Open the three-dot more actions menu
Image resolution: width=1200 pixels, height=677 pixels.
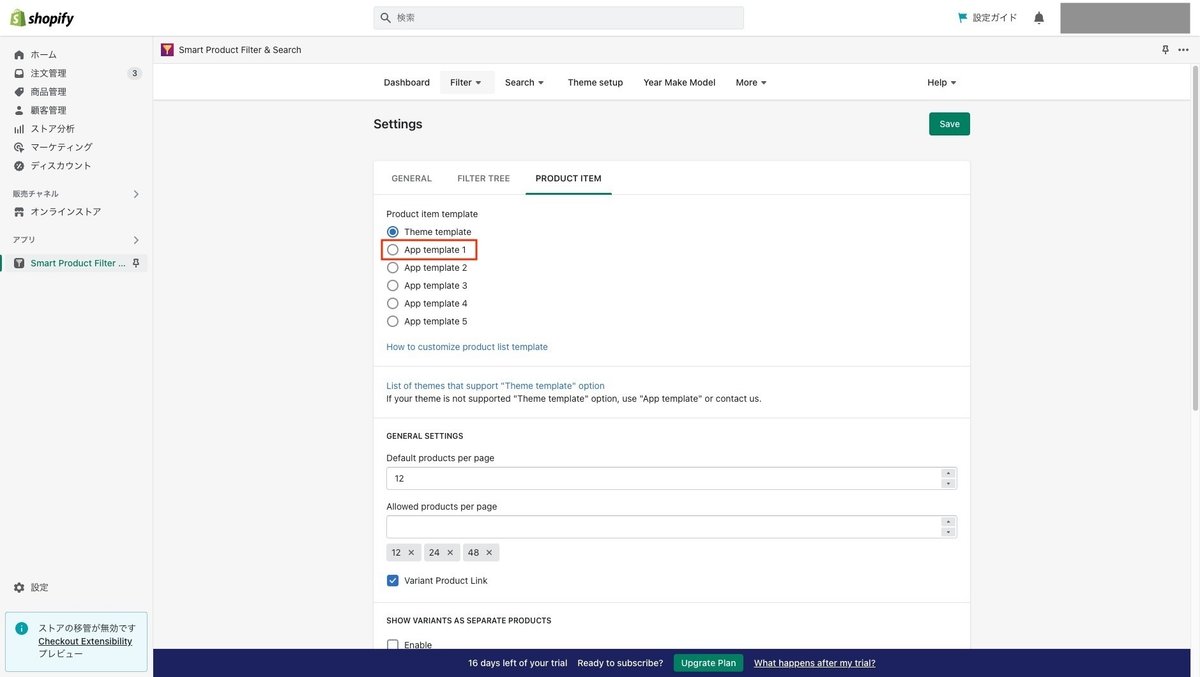pos(1183,50)
